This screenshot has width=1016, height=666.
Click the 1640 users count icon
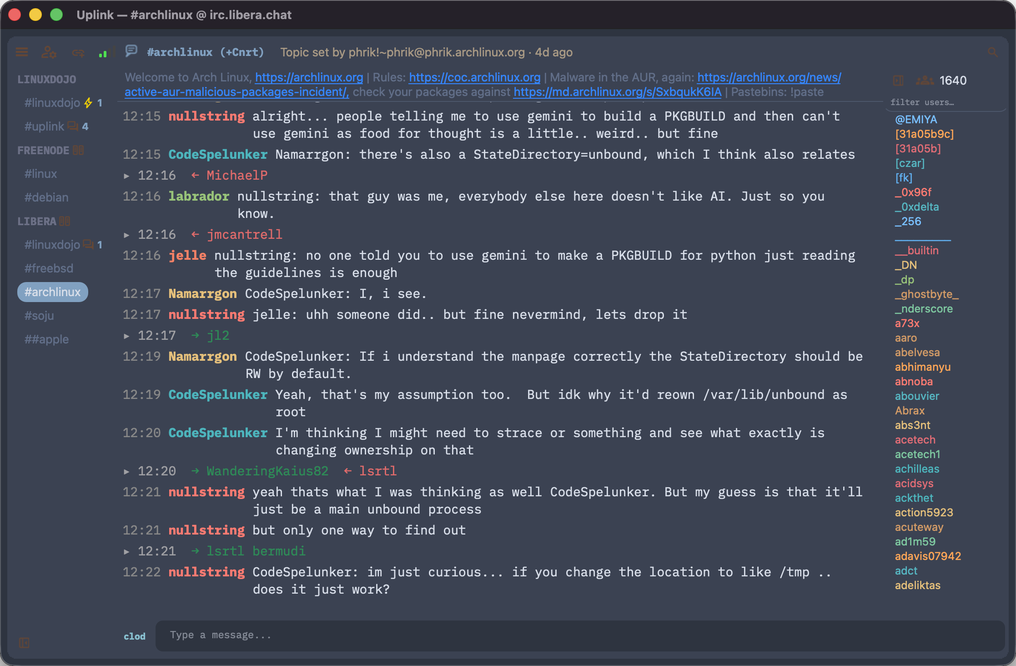pos(925,80)
